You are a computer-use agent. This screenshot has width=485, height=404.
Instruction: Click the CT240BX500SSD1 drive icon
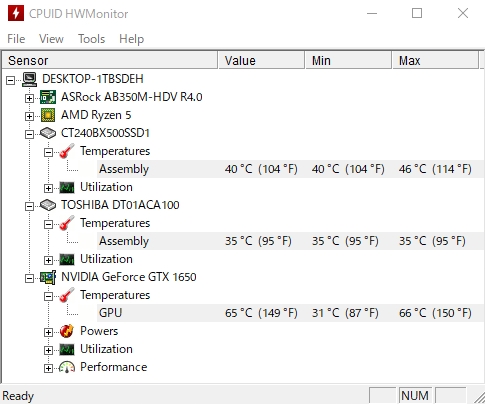click(48, 133)
